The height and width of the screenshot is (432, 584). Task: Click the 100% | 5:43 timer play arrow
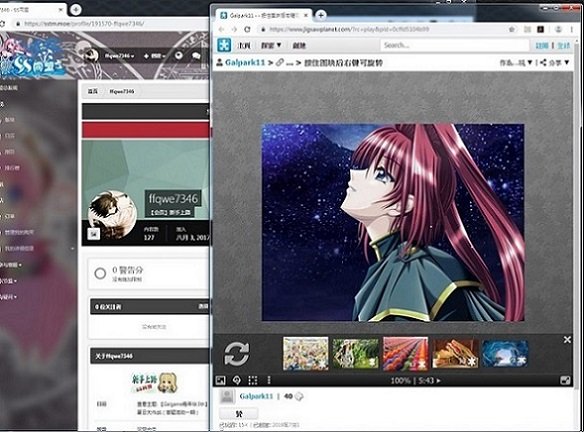(438, 381)
